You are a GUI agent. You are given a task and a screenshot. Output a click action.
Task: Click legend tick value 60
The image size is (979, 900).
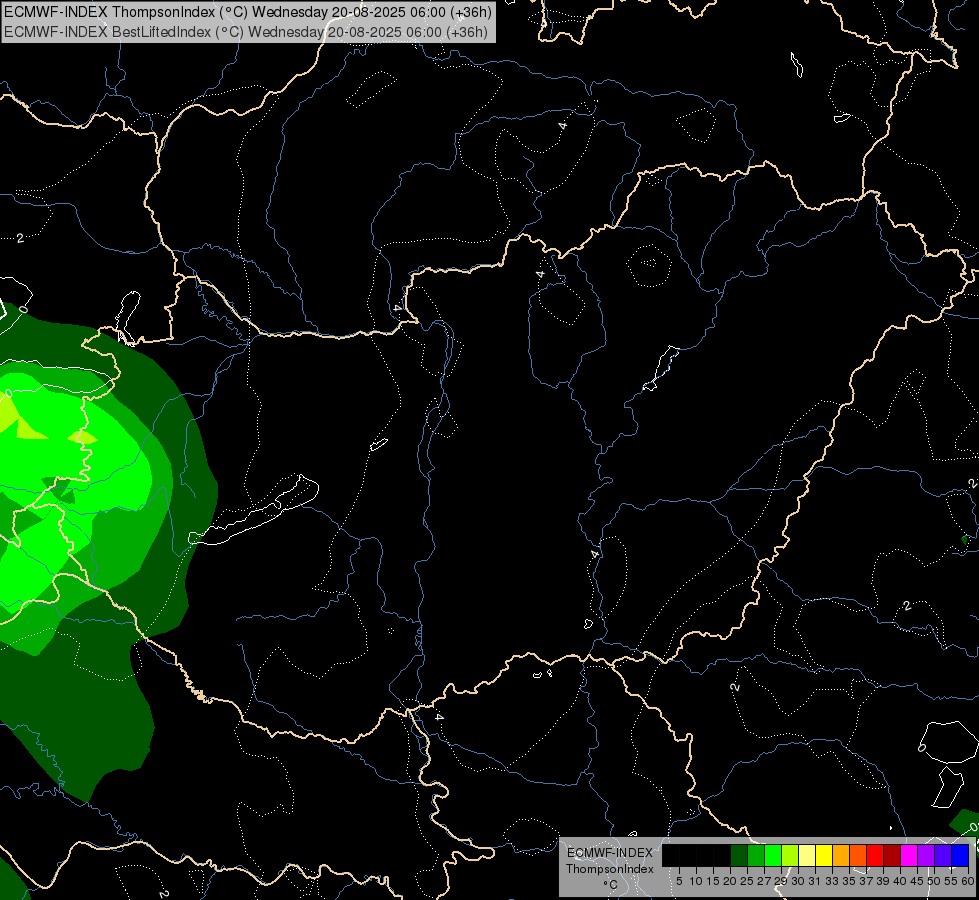click(x=968, y=881)
